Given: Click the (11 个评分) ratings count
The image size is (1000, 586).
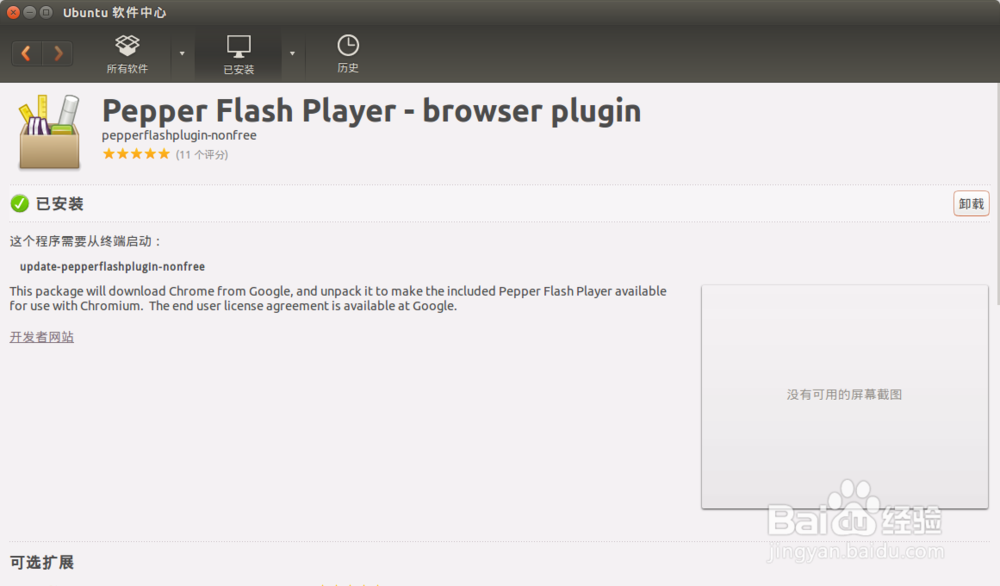Looking at the screenshot, I should click(202, 154).
